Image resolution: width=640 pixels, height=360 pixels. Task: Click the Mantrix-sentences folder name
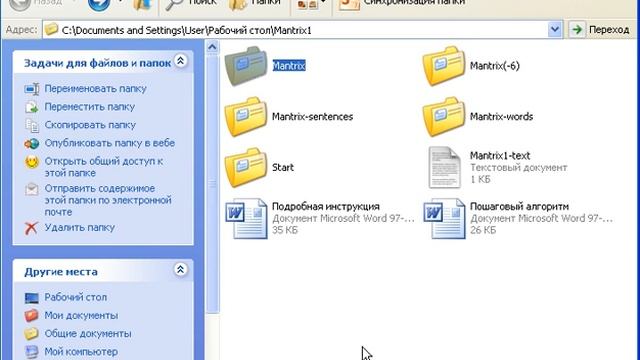pyautogui.click(x=313, y=117)
